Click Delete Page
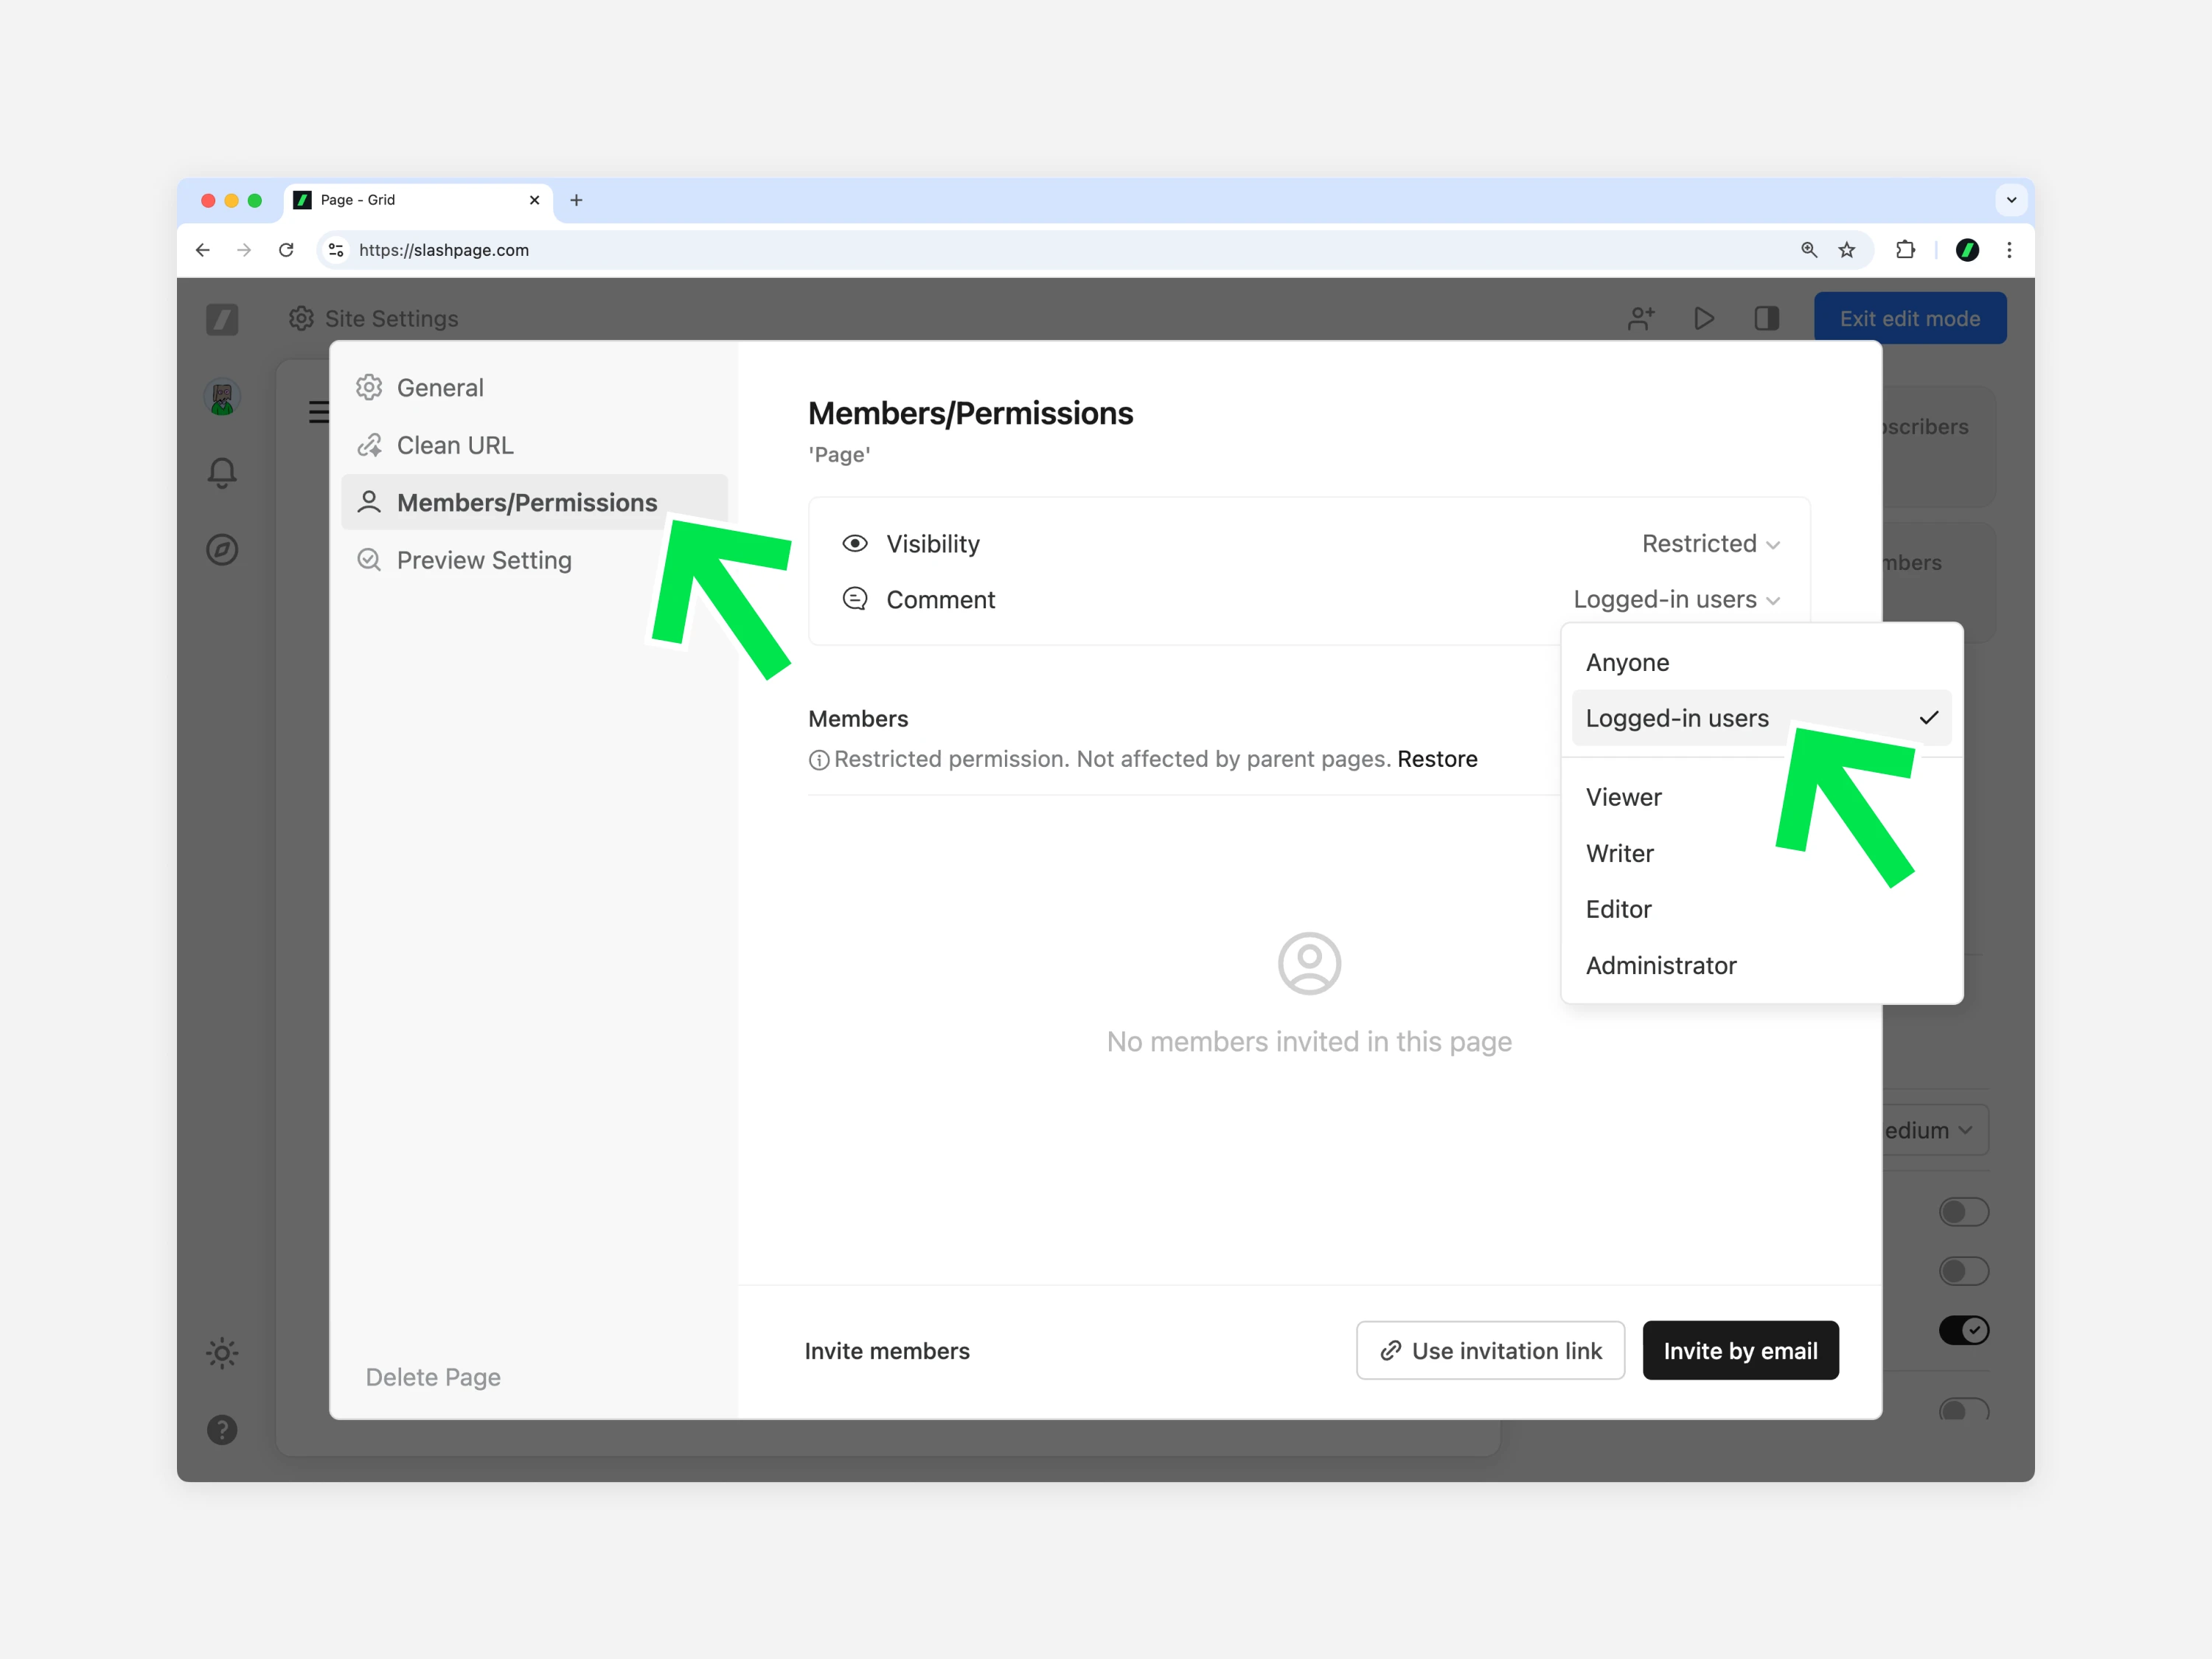 [x=433, y=1377]
